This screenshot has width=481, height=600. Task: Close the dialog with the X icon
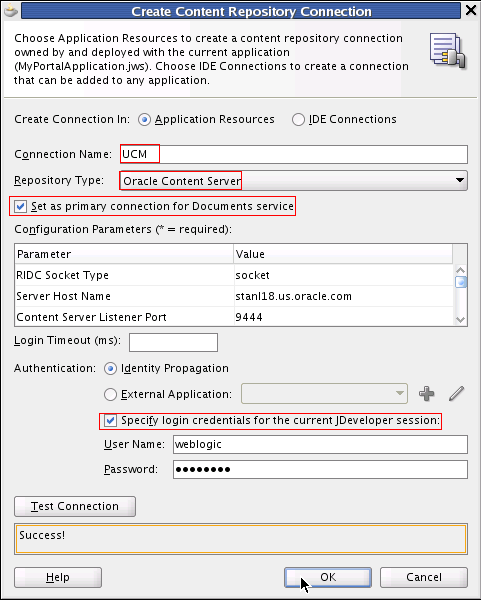click(471, 10)
